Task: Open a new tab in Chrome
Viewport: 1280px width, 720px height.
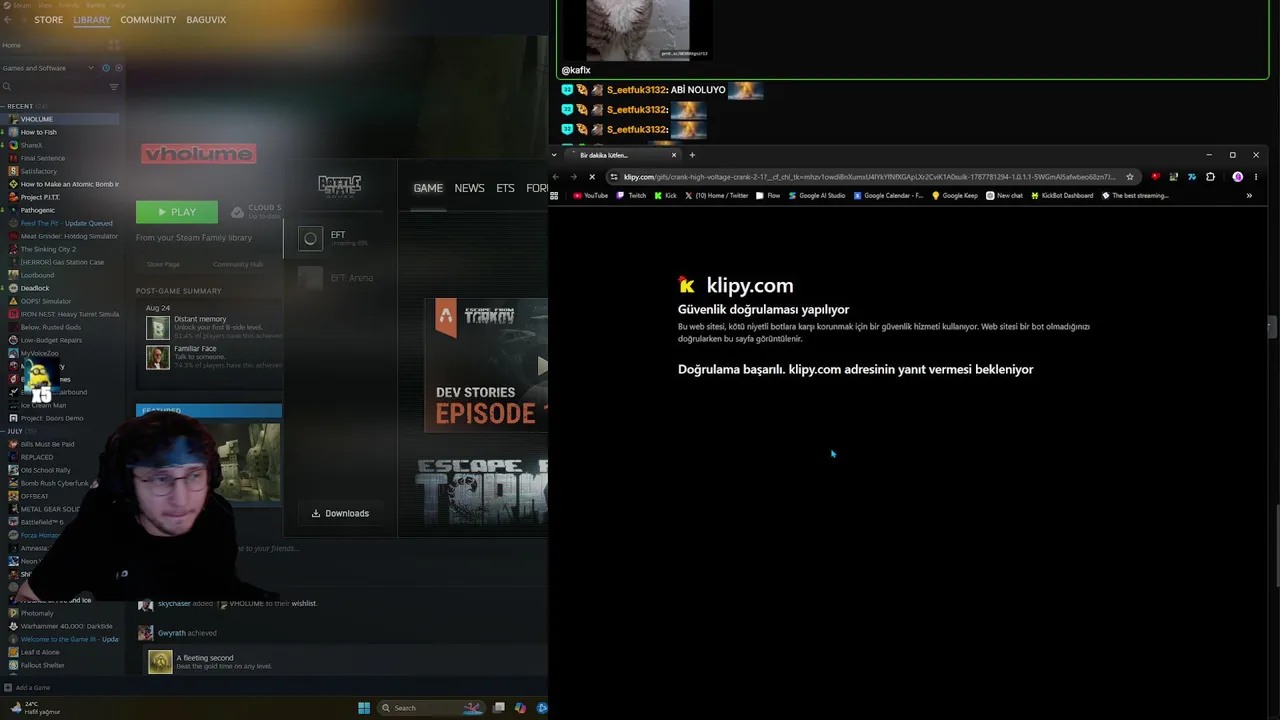Action: (x=692, y=155)
